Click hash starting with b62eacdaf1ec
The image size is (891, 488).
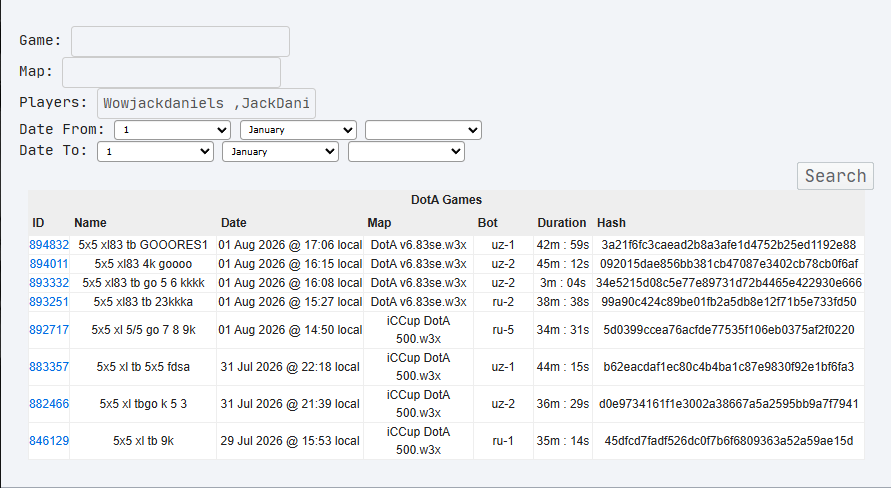click(728, 367)
